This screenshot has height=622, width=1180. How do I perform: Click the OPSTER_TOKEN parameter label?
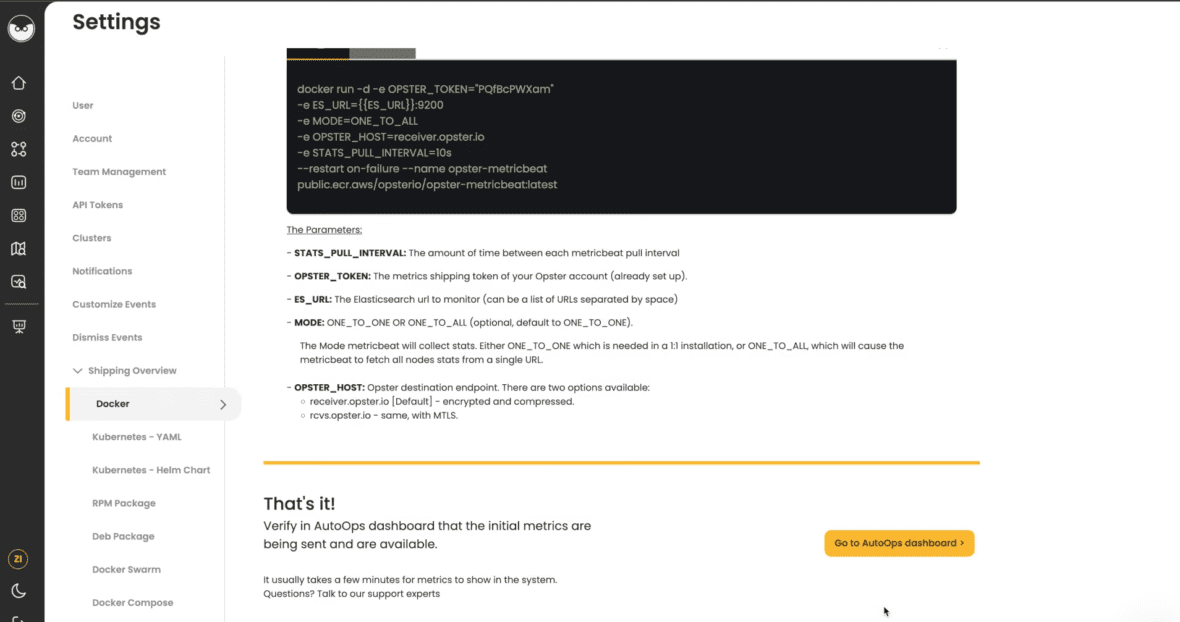[332, 276]
